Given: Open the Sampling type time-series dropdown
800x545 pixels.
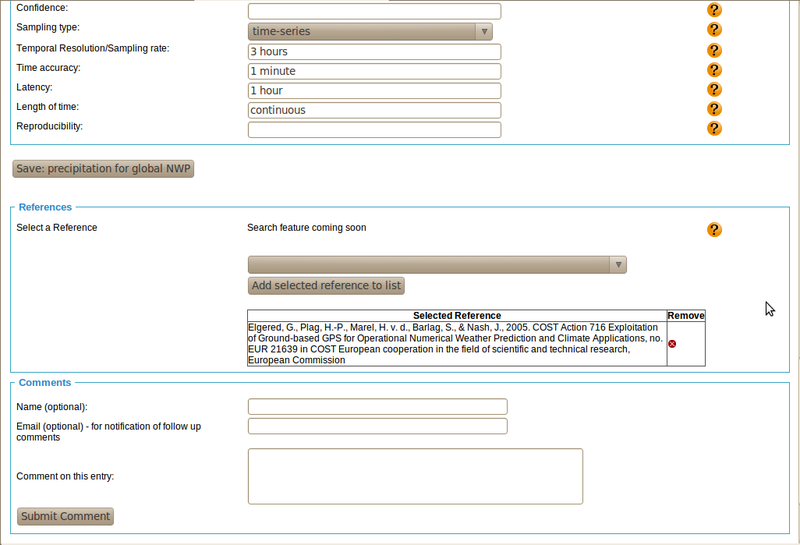Looking at the screenshot, I should point(370,31).
